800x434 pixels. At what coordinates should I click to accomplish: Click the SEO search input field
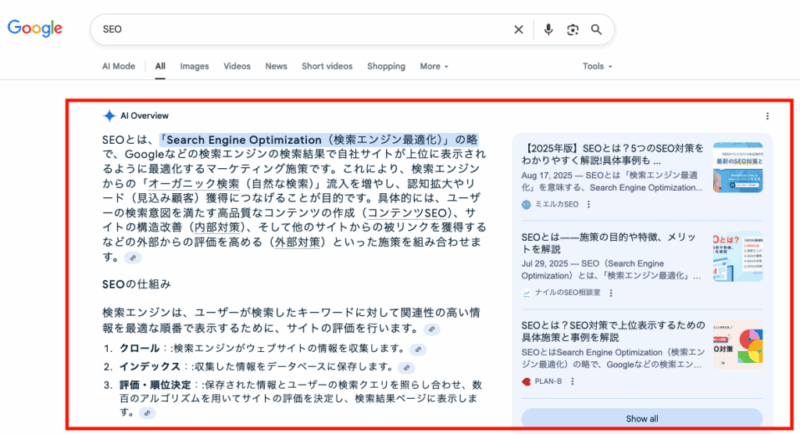pyautogui.click(x=300, y=29)
